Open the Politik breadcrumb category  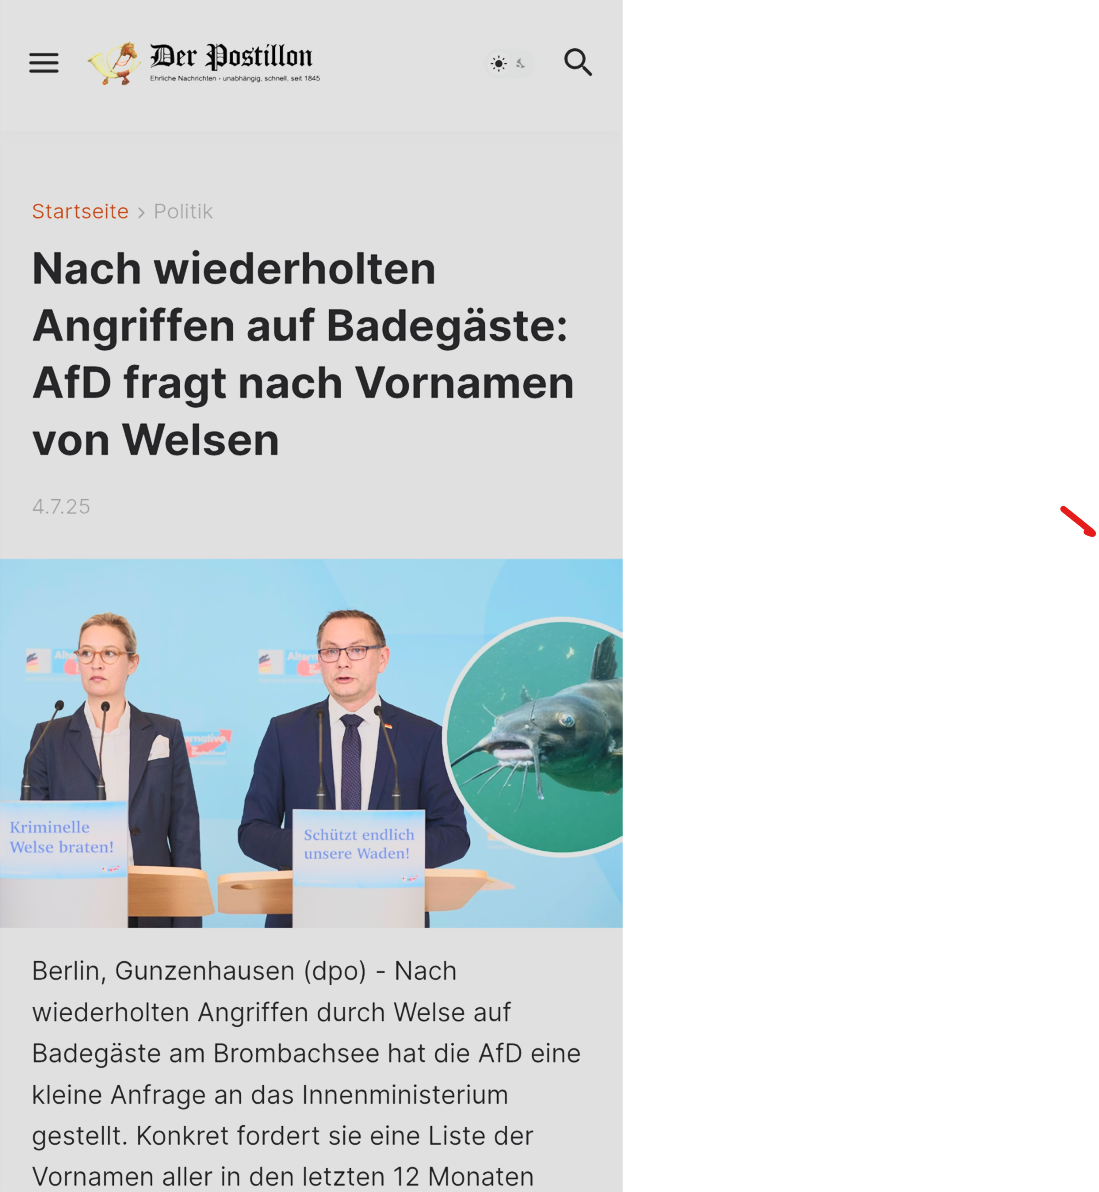click(183, 211)
